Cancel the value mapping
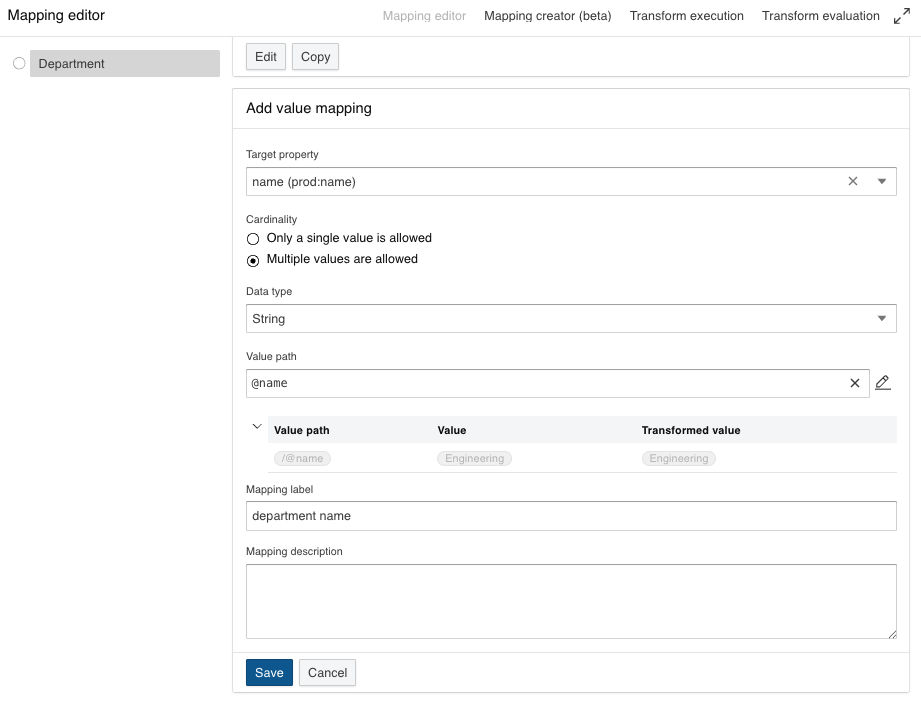 327,672
